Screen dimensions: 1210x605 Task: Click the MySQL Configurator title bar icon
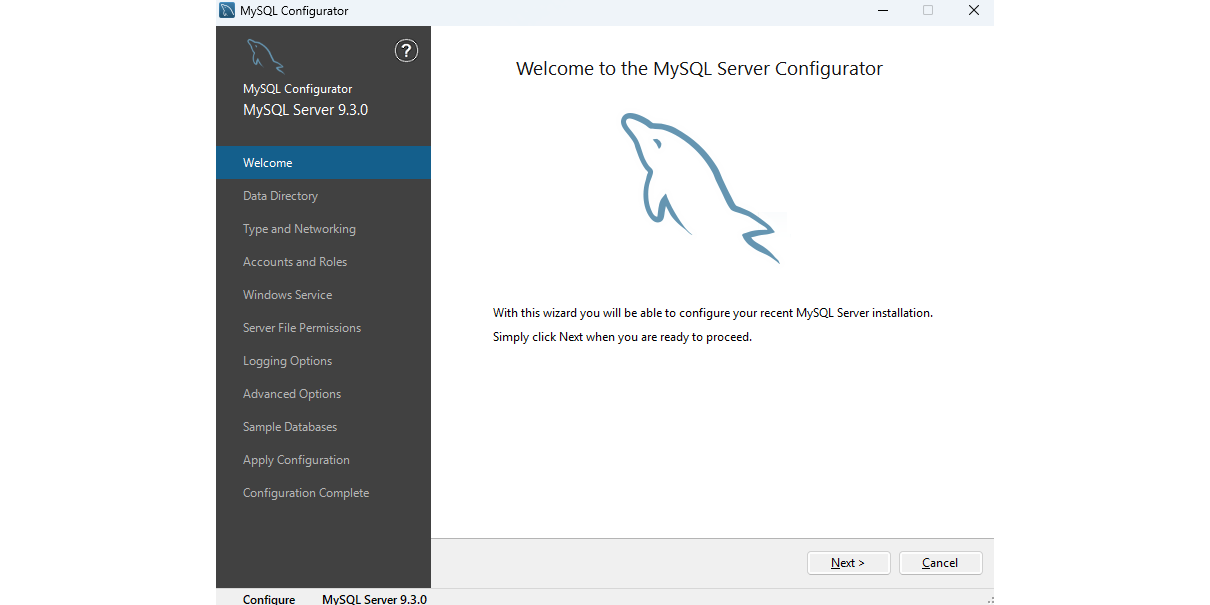[x=227, y=10]
